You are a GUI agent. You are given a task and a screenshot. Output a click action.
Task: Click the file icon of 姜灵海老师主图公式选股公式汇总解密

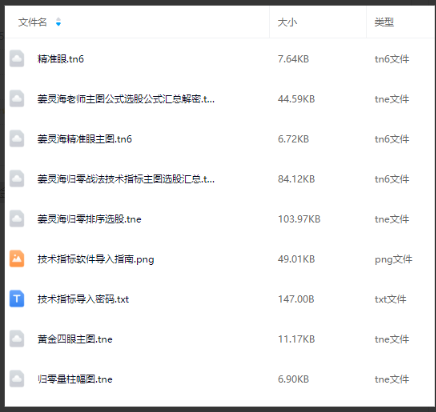click(x=17, y=99)
